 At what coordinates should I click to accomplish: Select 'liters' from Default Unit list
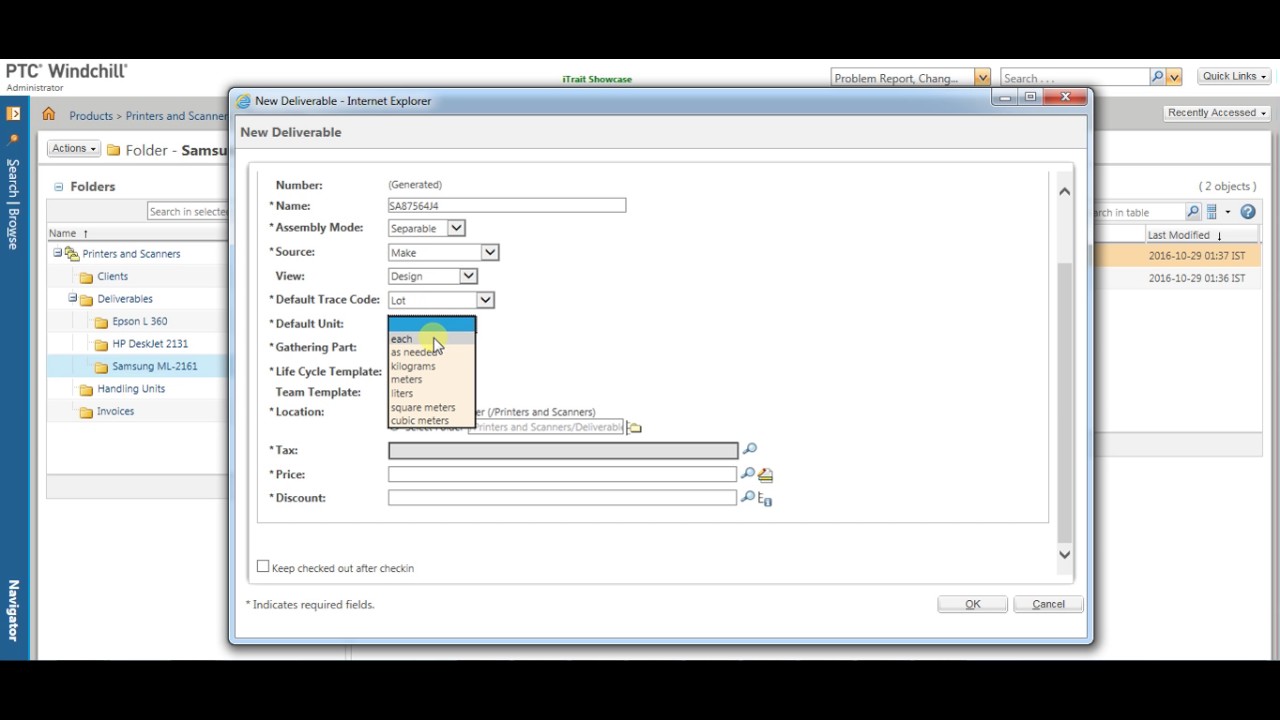(431, 393)
